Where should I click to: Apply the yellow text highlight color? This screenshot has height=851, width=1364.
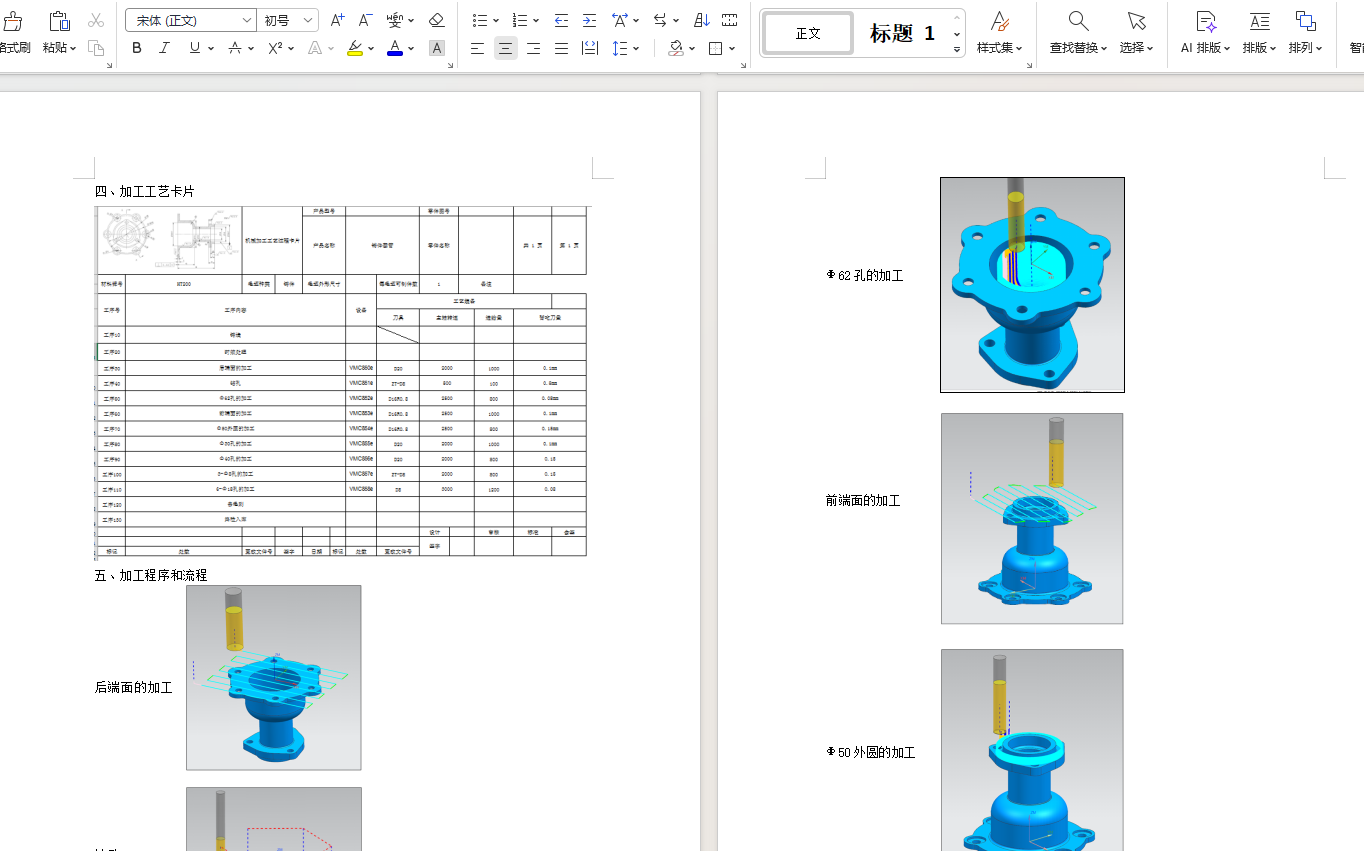pyautogui.click(x=355, y=48)
